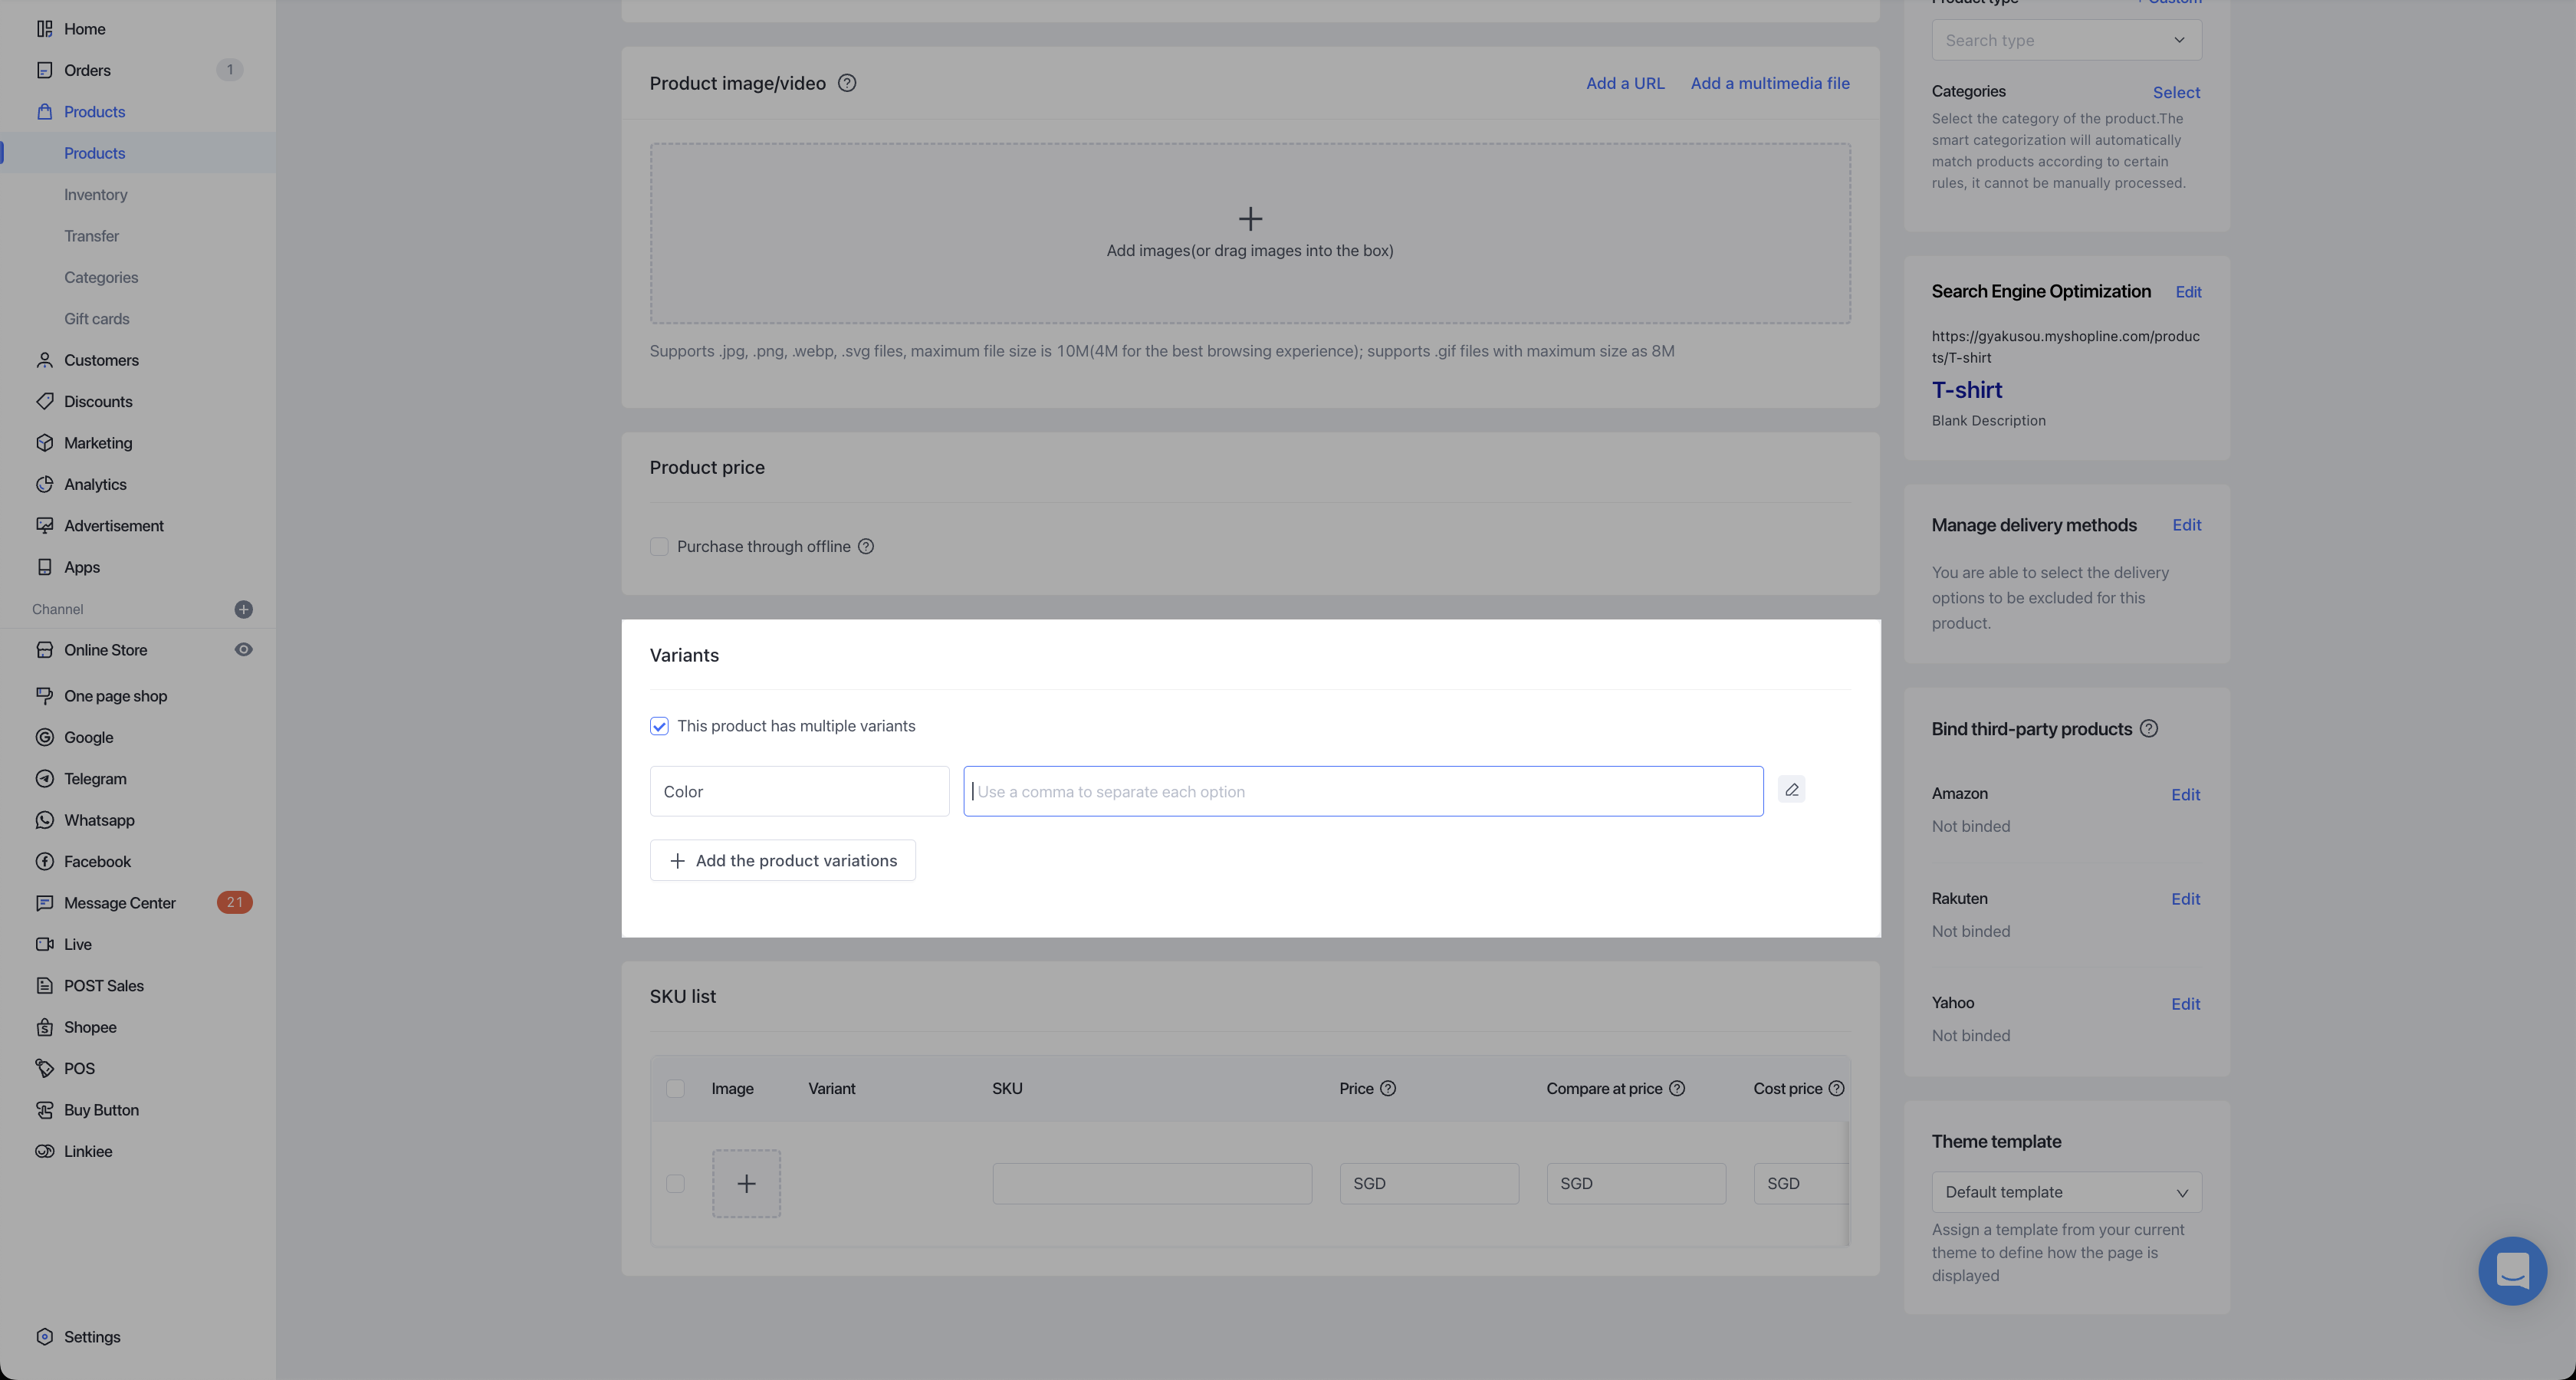Image resolution: width=2576 pixels, height=1380 pixels.
Task: Click the Compare at price help icon
Action: 1677,1089
